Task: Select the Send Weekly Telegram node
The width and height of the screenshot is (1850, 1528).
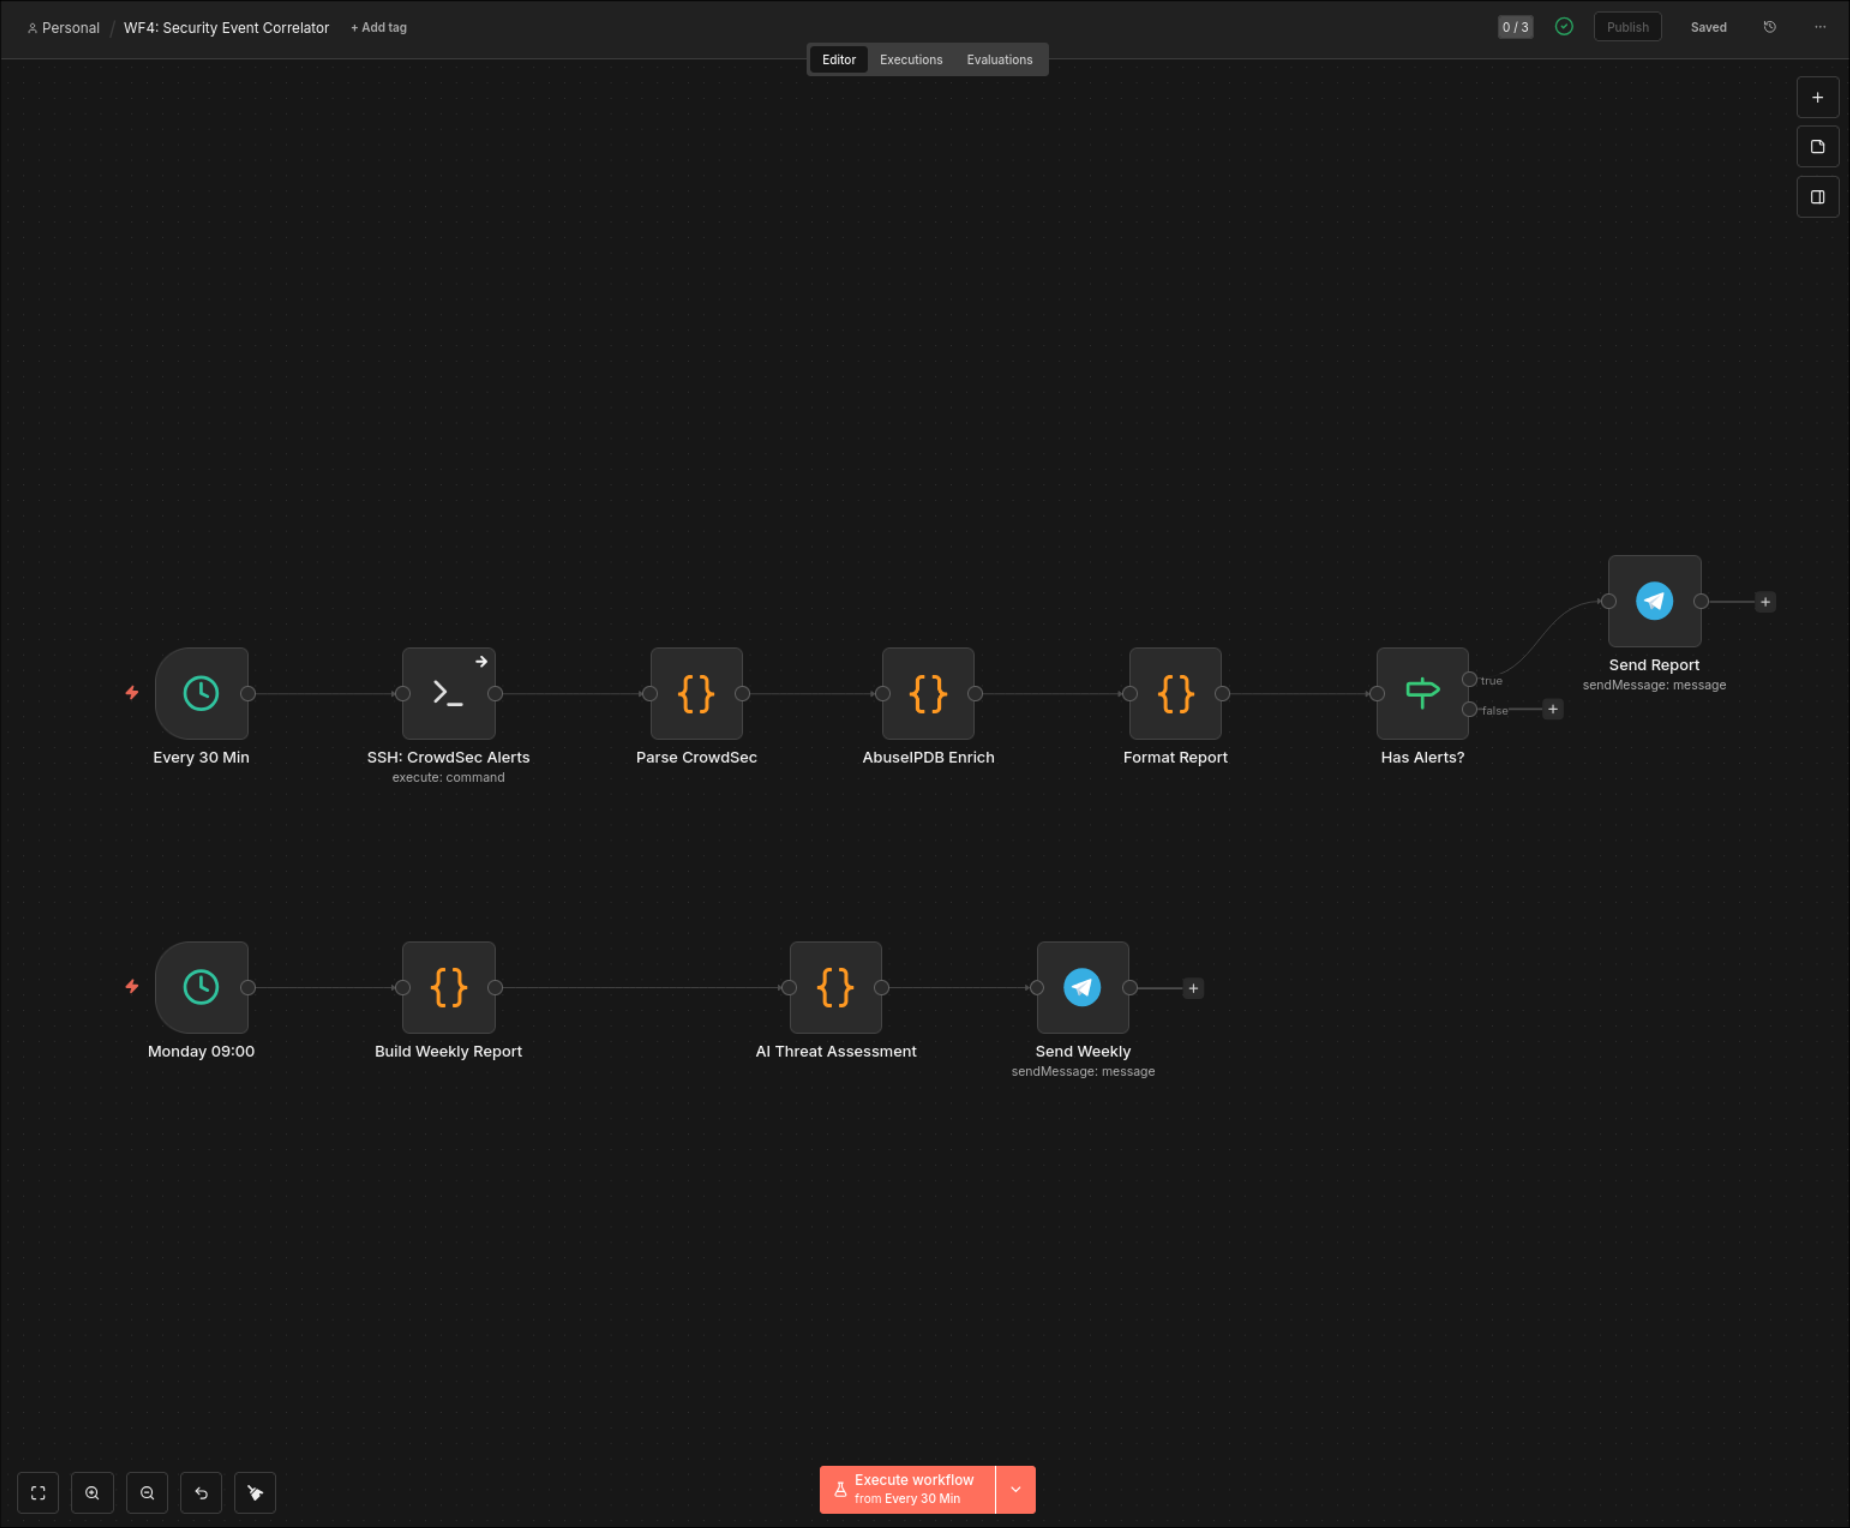Action: pos(1083,987)
